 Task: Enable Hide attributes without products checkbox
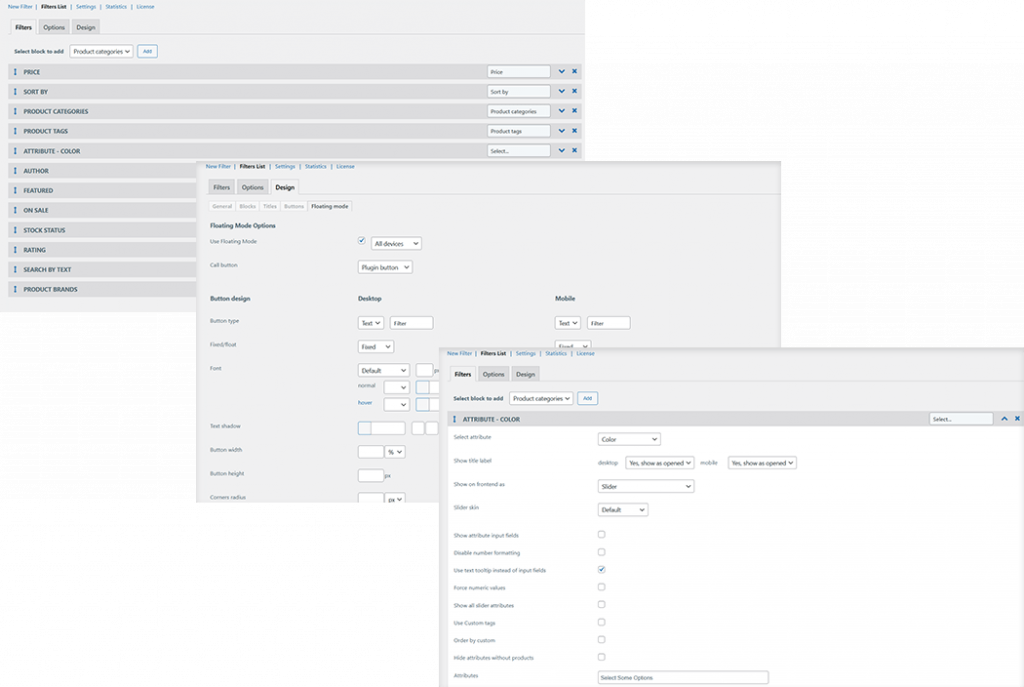click(x=601, y=657)
